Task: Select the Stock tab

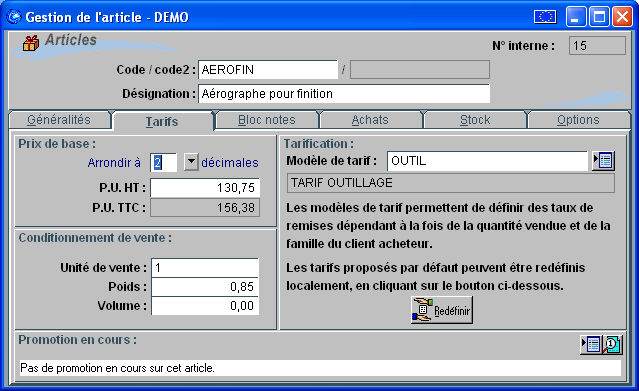Action: (475, 120)
